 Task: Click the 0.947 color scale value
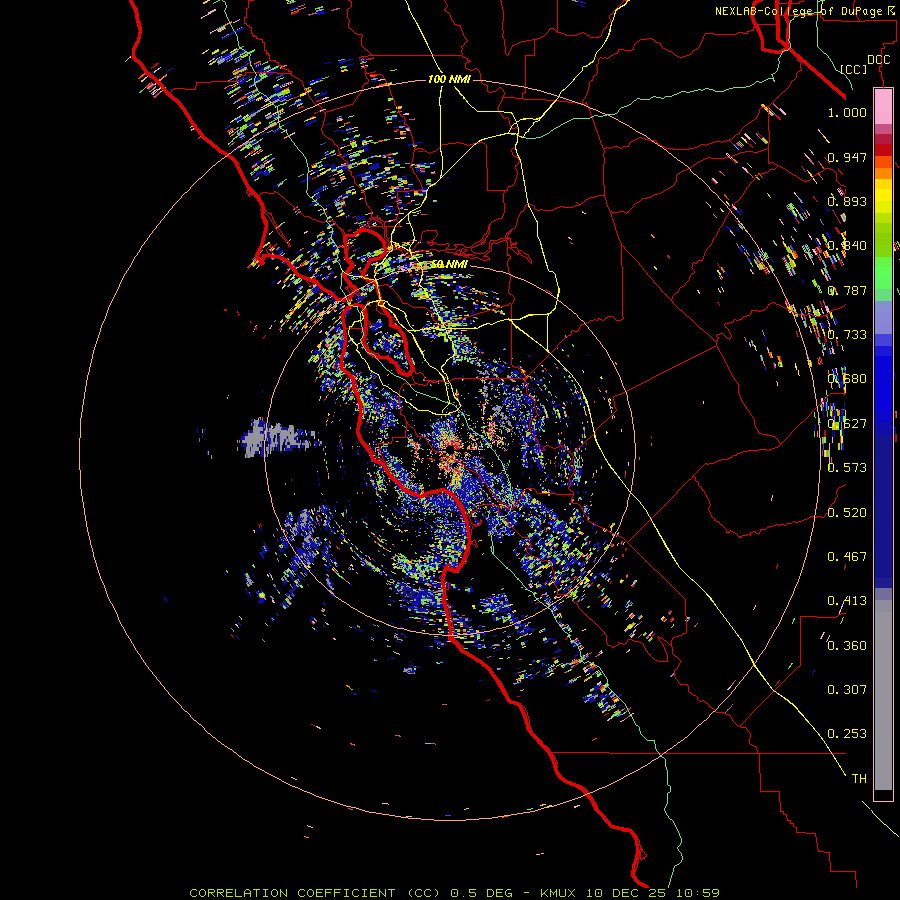pos(847,157)
